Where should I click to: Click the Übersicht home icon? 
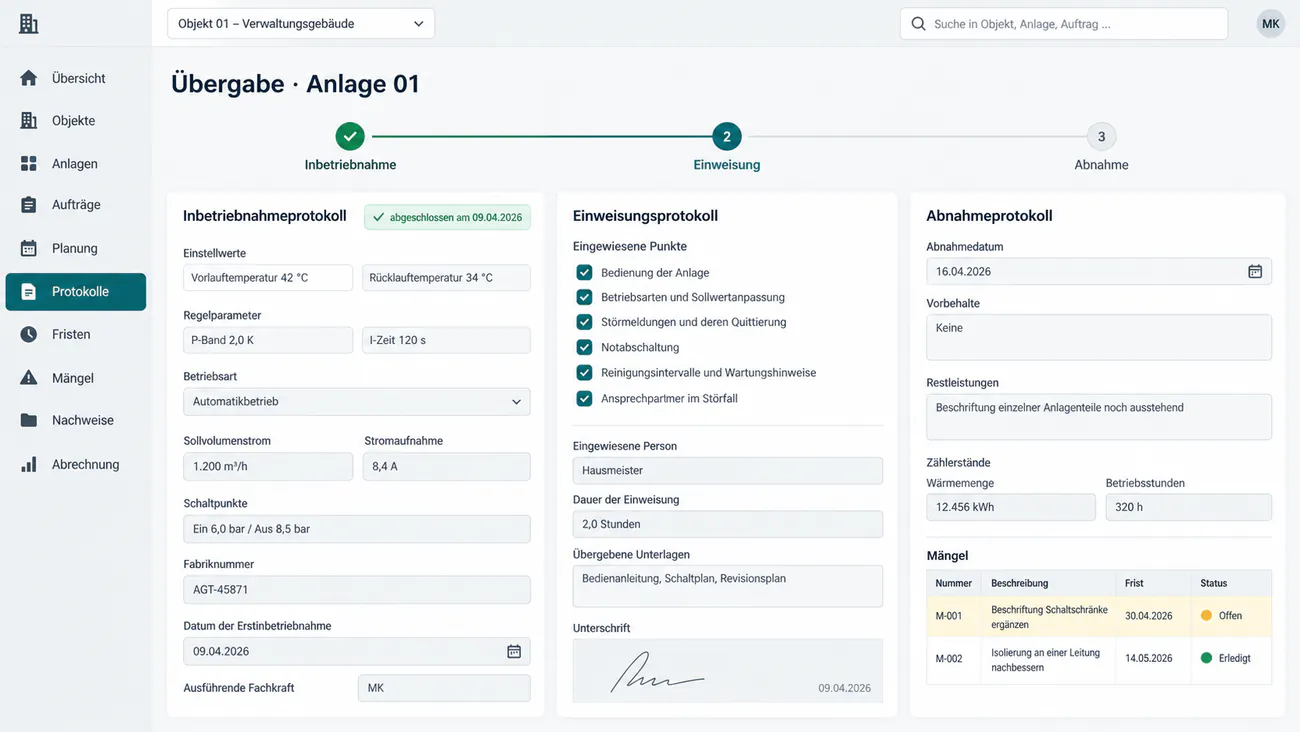[29, 78]
